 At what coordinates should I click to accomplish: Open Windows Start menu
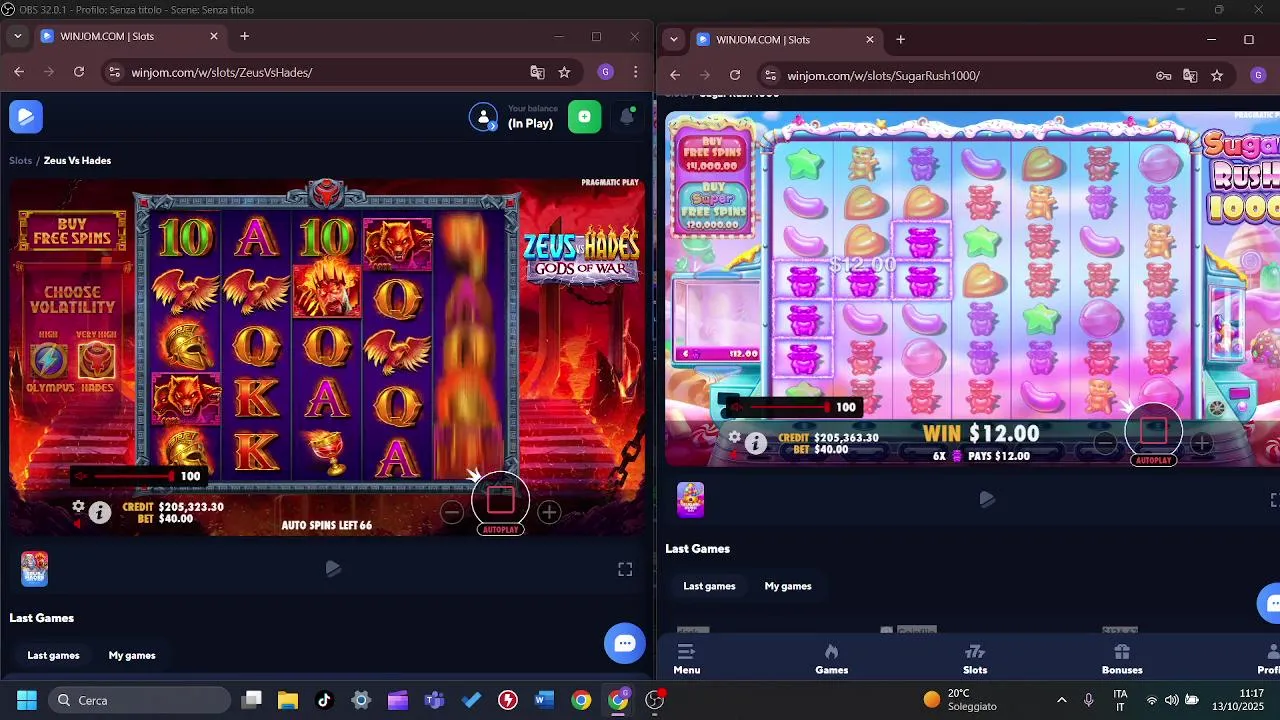click(x=27, y=700)
